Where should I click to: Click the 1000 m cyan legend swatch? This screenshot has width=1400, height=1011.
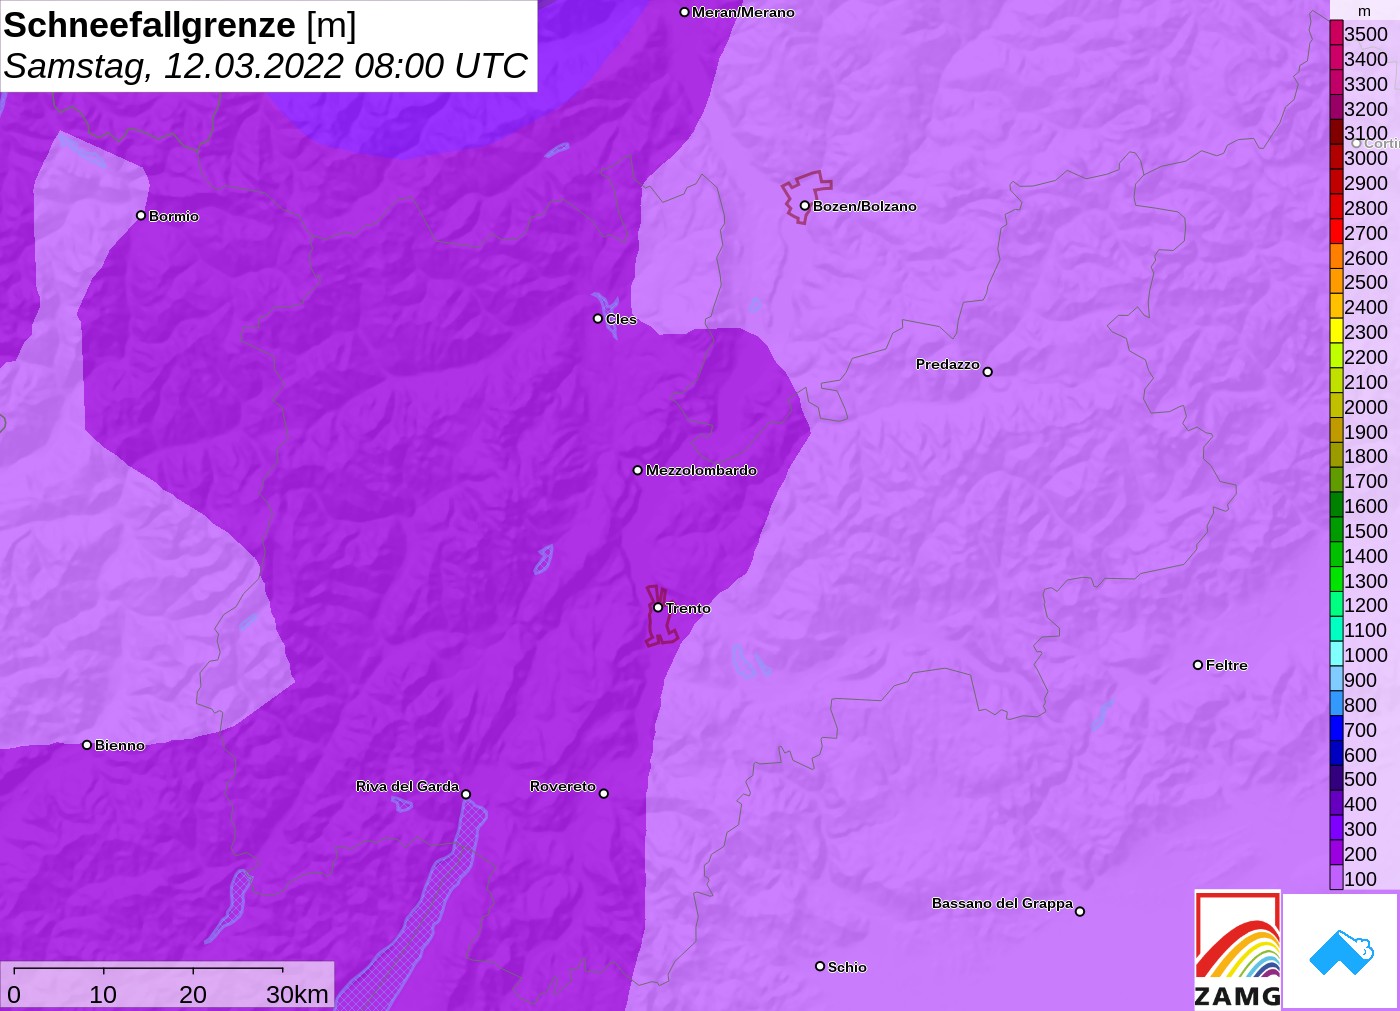coord(1336,654)
